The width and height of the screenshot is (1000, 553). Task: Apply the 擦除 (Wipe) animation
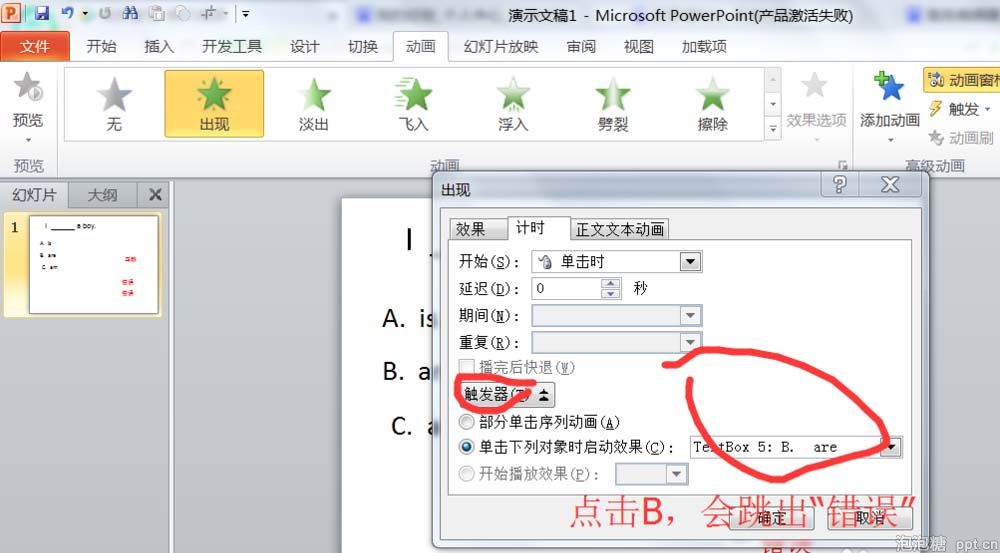coord(712,104)
